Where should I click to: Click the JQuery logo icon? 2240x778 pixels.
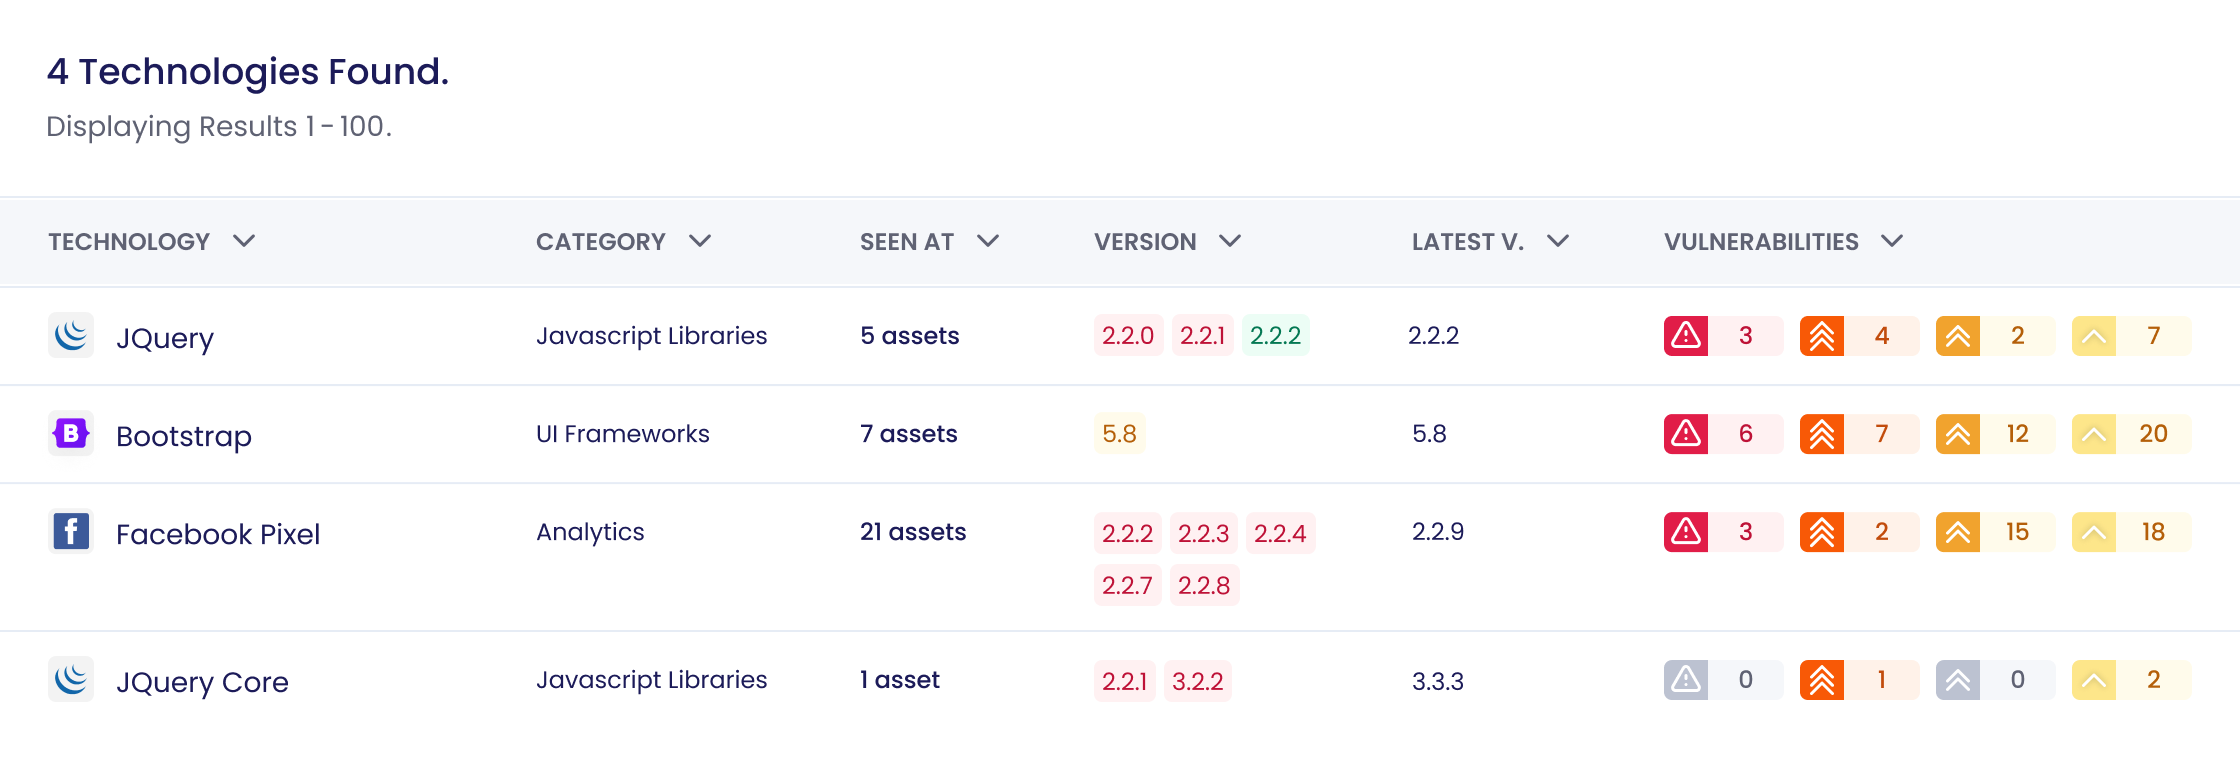point(71,335)
